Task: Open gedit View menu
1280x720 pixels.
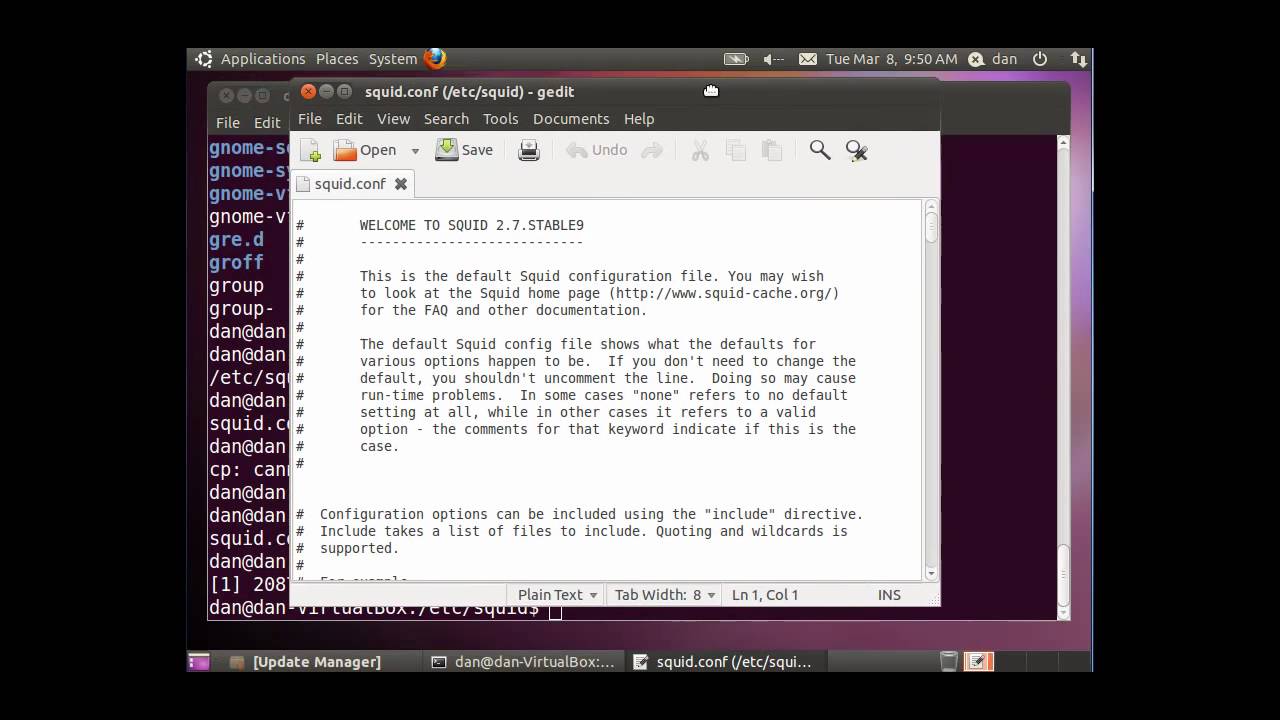Action: (x=393, y=118)
